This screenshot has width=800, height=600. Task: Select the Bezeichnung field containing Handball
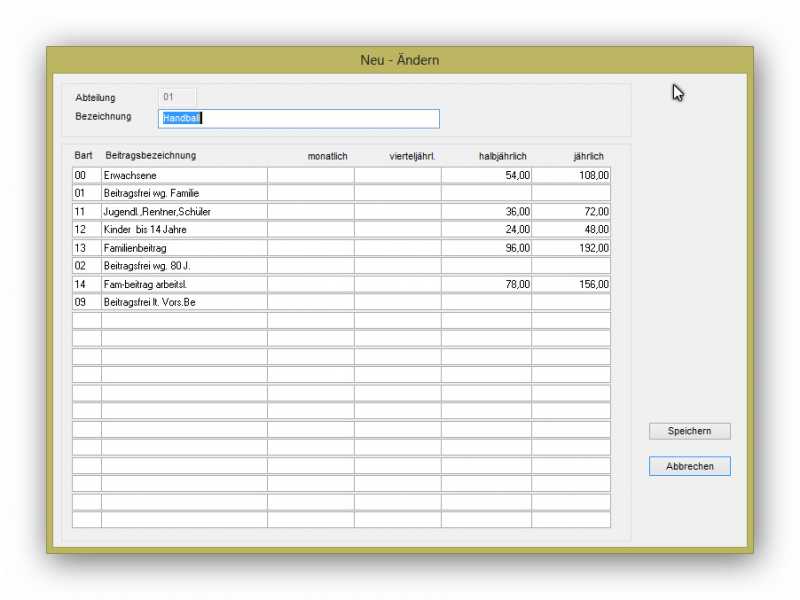pos(298,119)
